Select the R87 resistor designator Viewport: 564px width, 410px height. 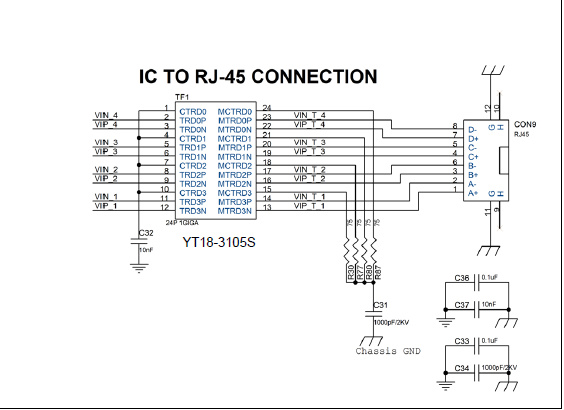click(378, 272)
